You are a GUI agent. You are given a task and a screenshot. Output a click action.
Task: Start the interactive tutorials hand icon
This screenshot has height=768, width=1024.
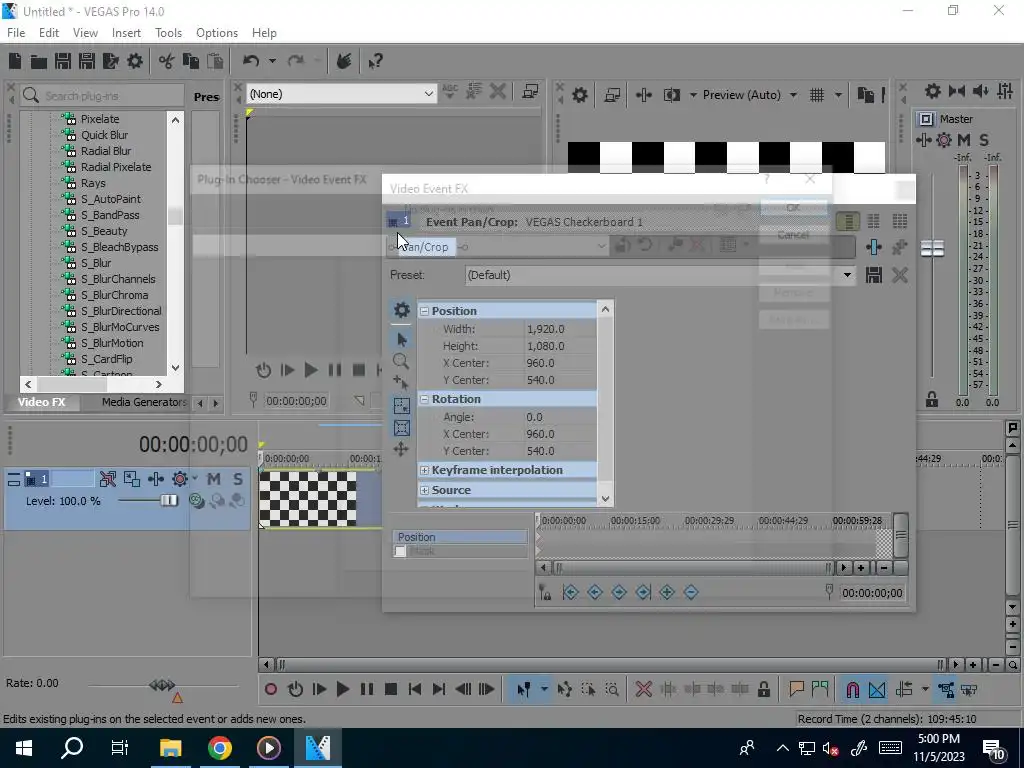pos(344,61)
